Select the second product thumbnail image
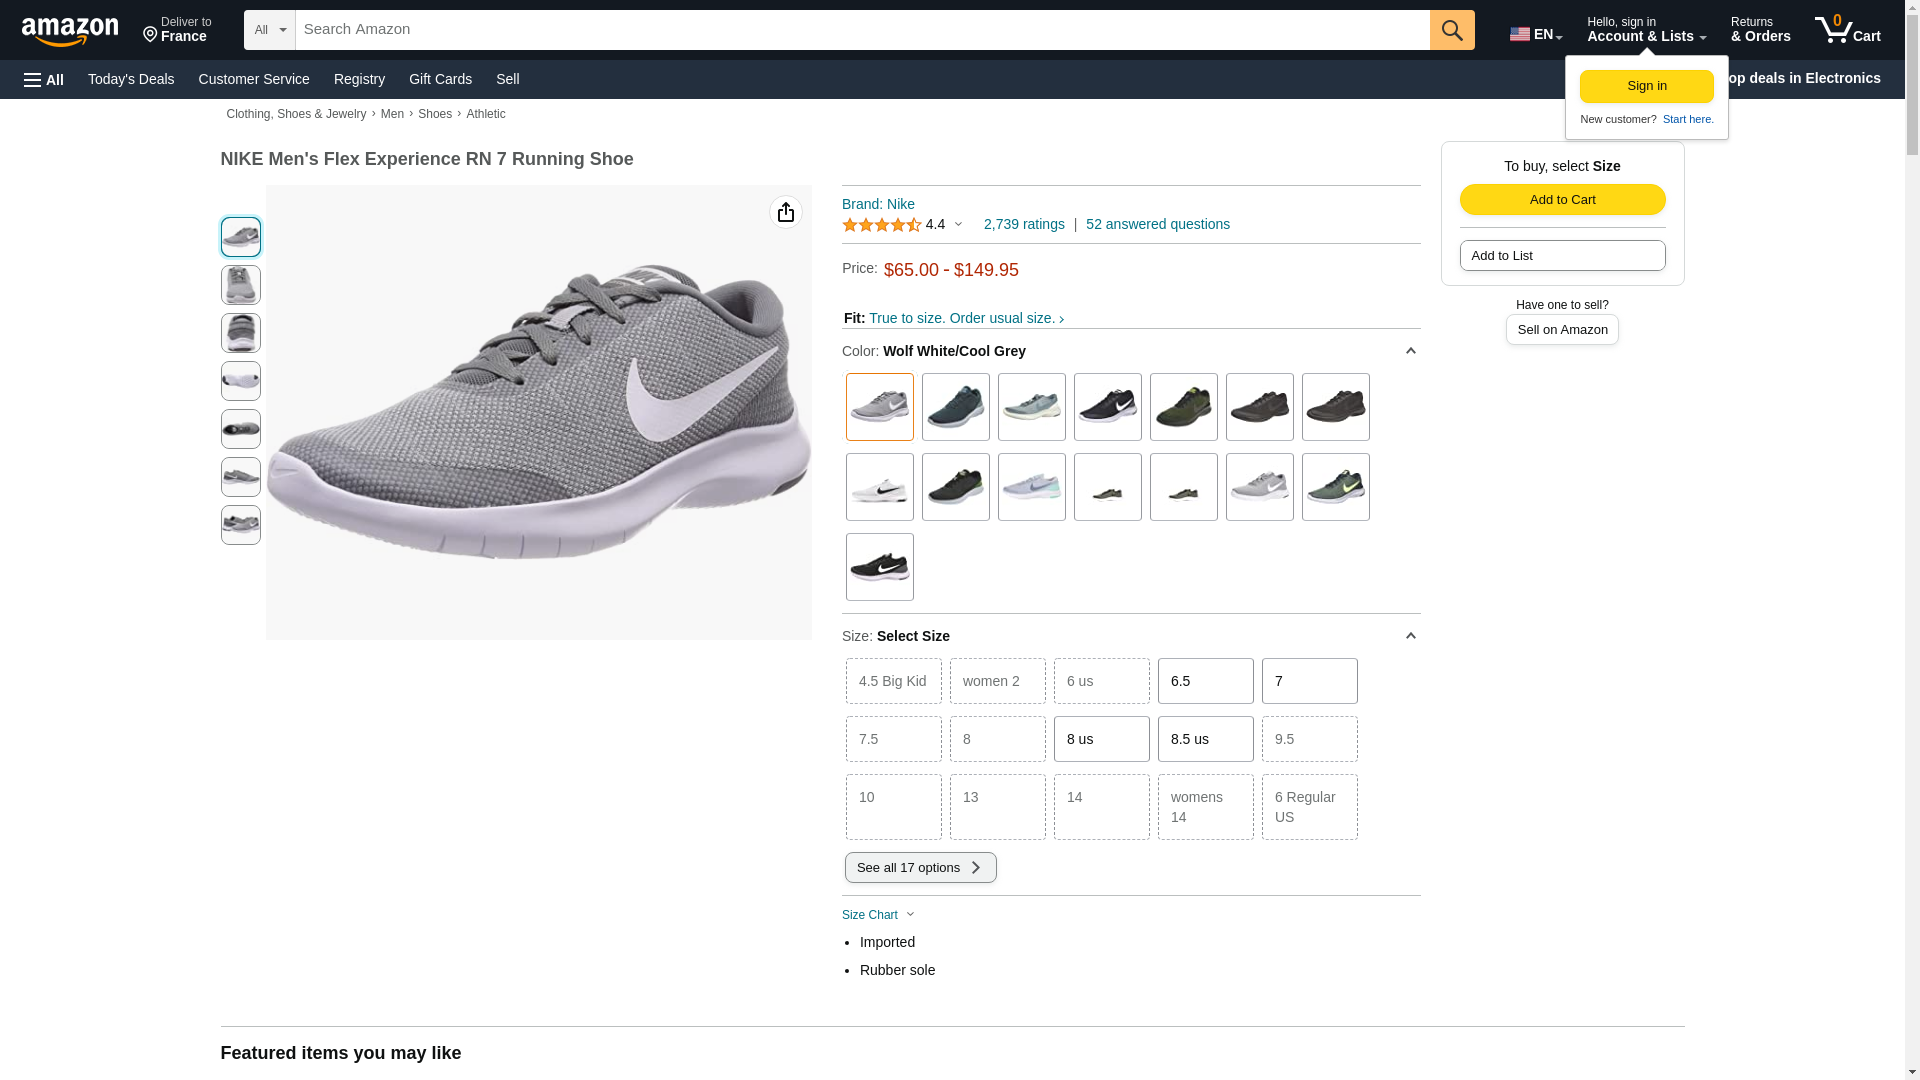The height and width of the screenshot is (1080, 1920). click(x=240, y=285)
